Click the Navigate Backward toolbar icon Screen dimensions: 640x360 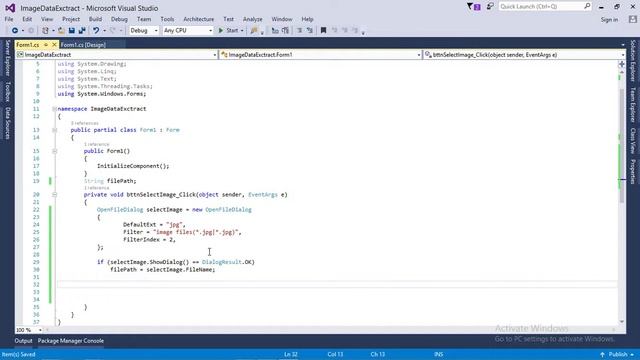pyautogui.click(x=15, y=31)
